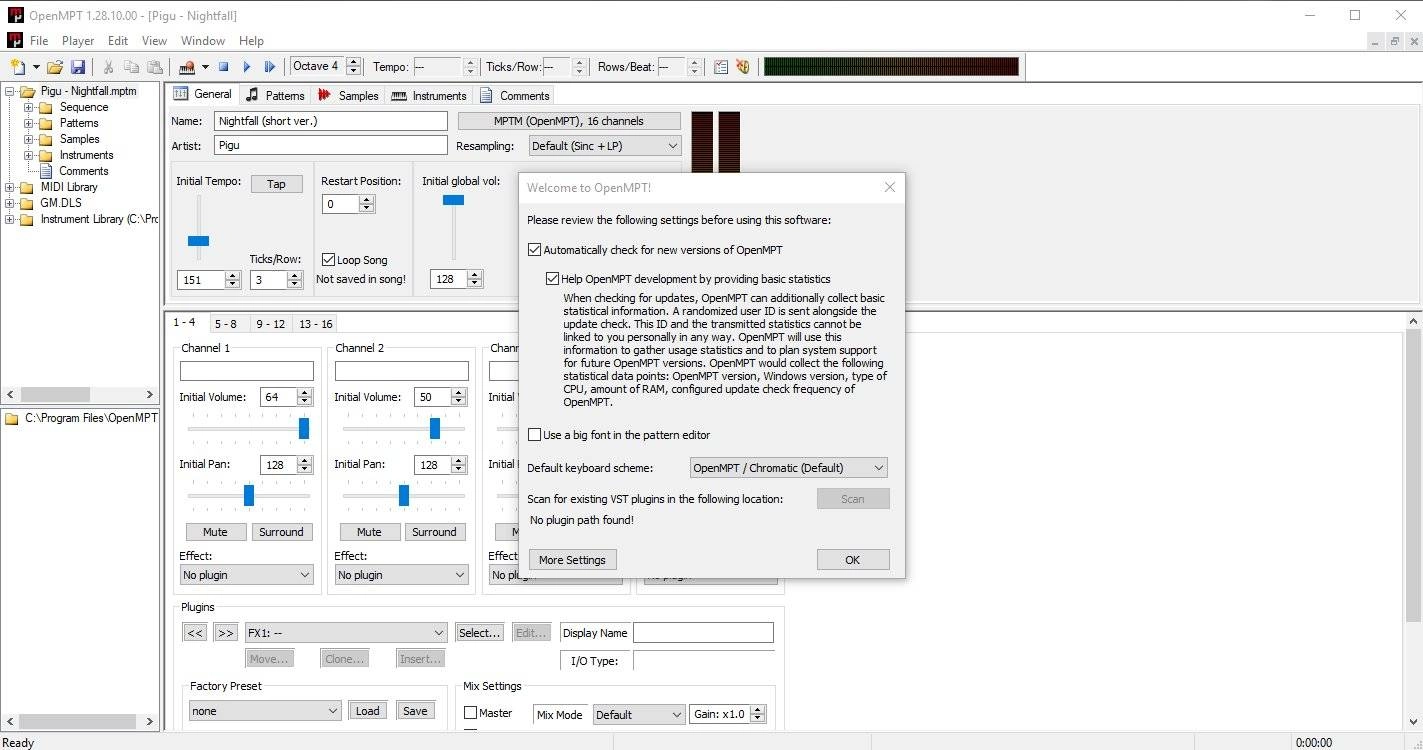Open the Player menu
1423x750 pixels.
(x=78, y=41)
